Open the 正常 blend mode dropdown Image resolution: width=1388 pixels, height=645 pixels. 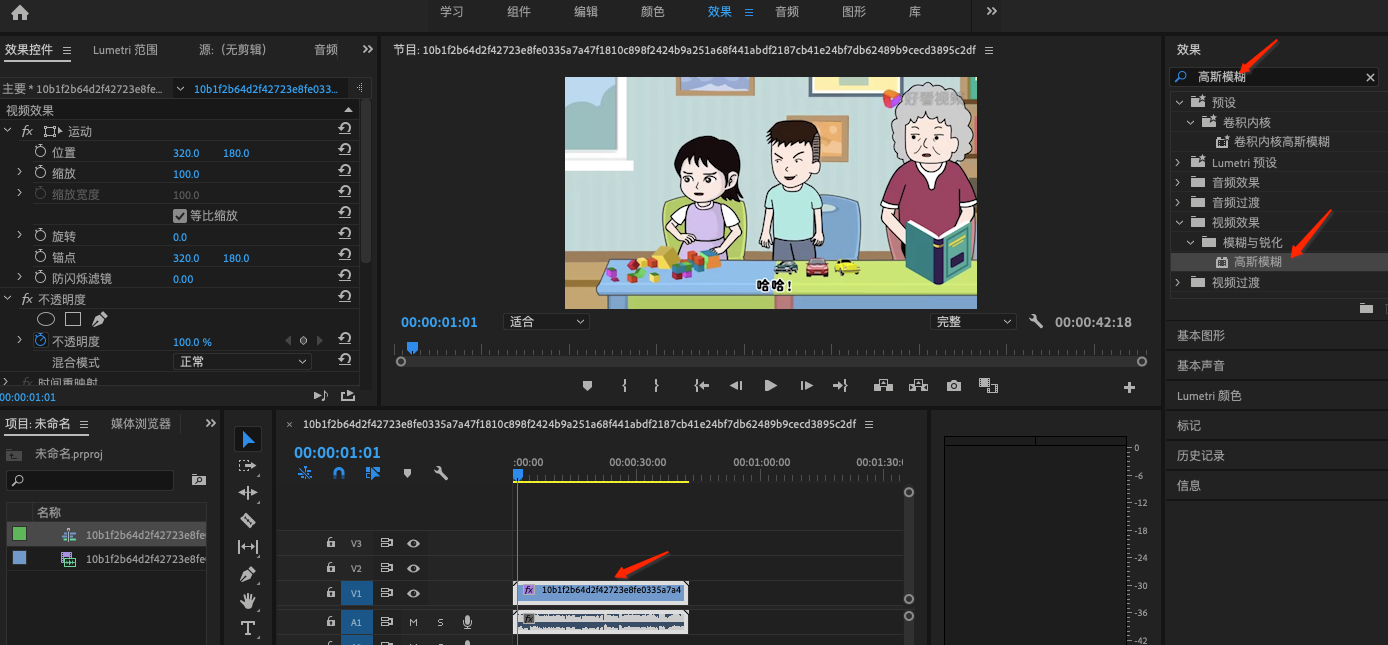click(x=242, y=362)
